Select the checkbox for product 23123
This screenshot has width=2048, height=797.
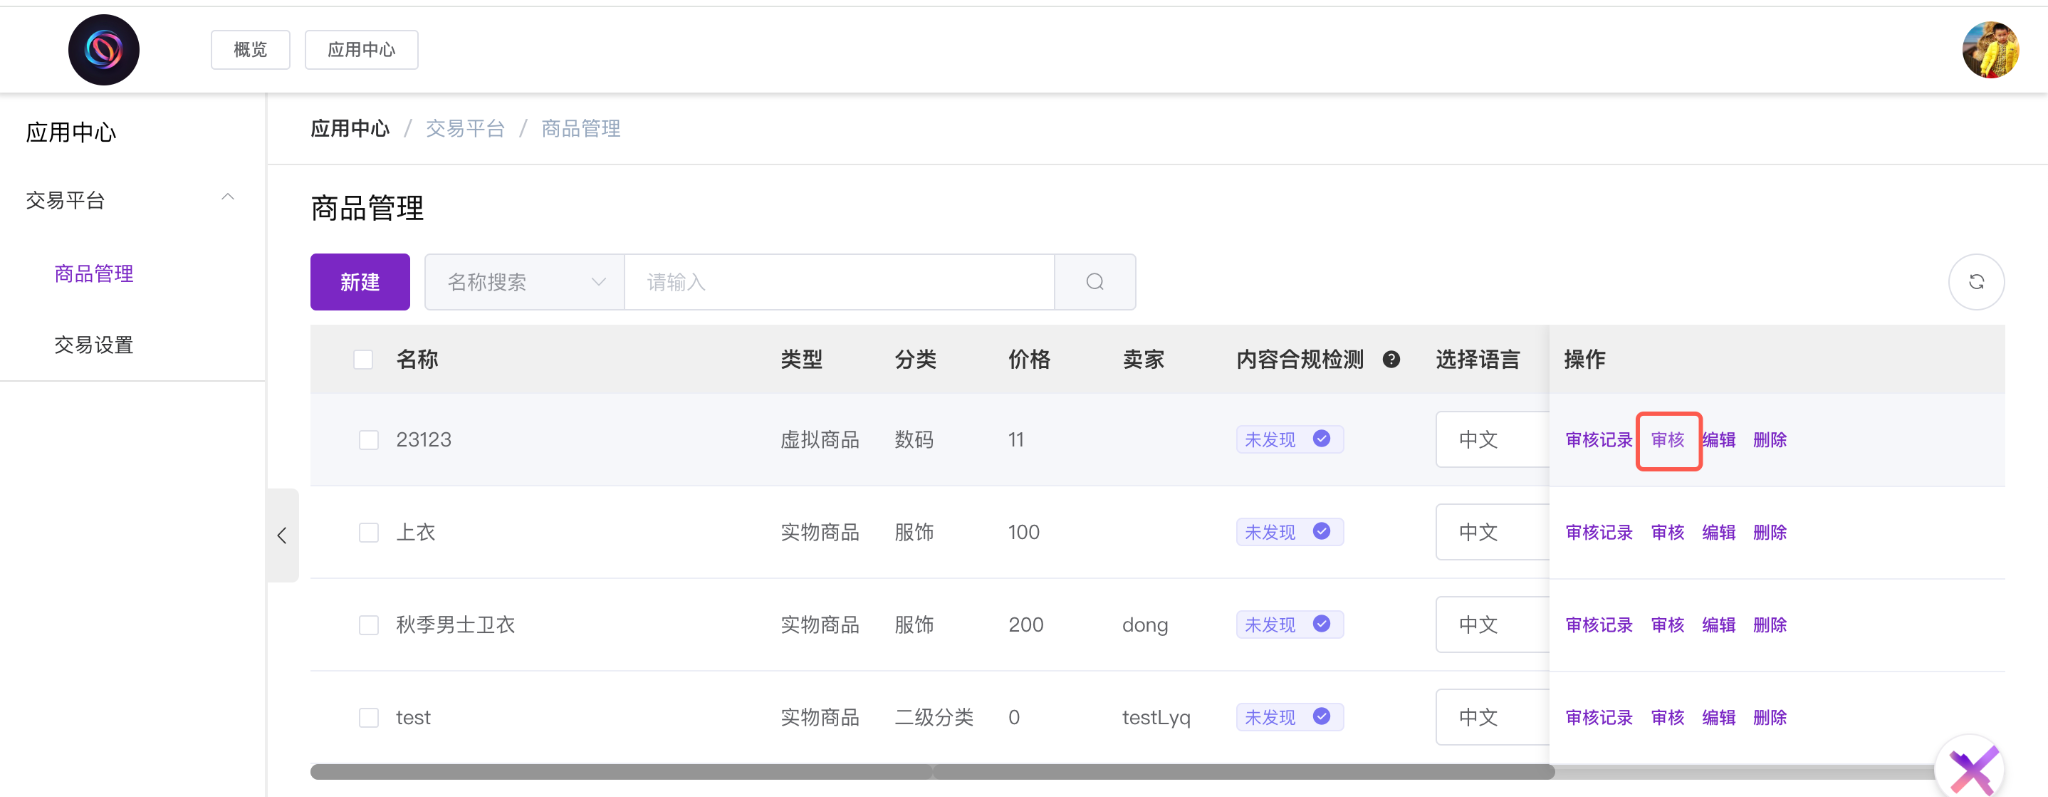tap(369, 440)
